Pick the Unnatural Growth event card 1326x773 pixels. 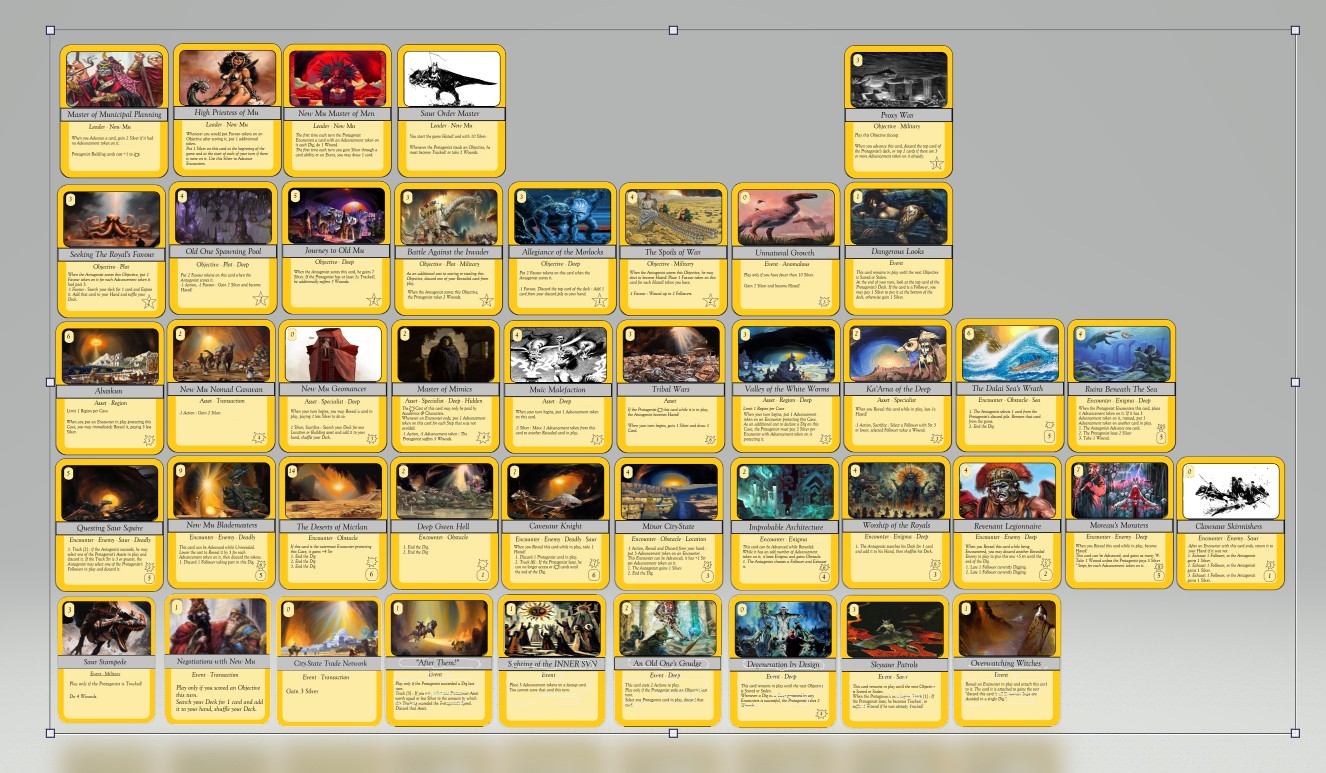pos(786,250)
